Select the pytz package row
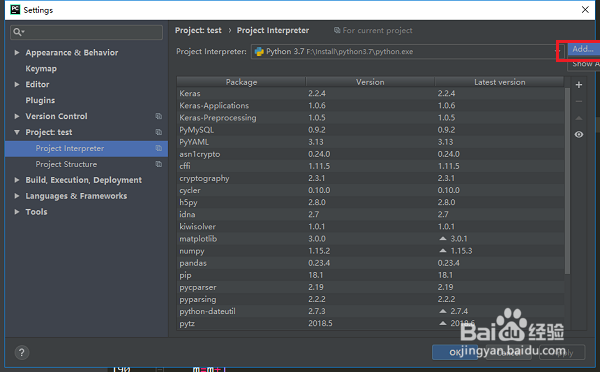600x372 pixels. point(370,323)
